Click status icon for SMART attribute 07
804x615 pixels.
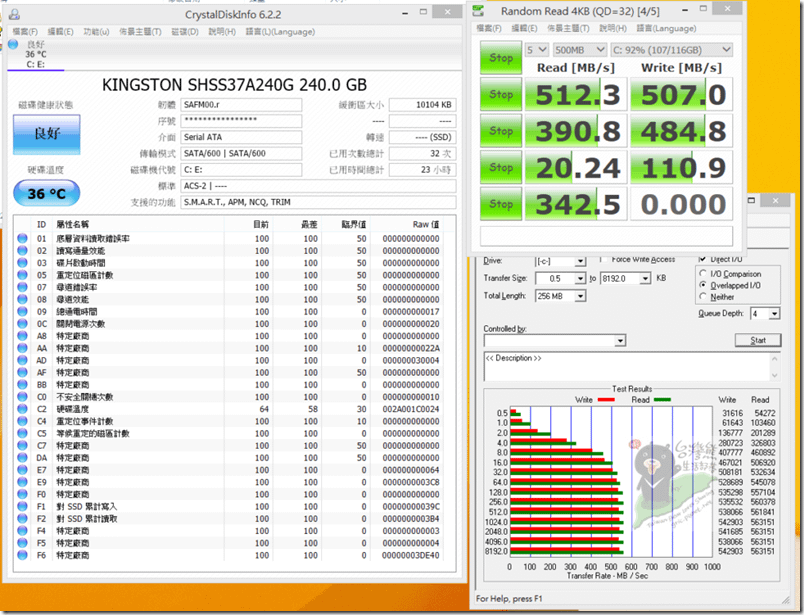[x=22, y=287]
